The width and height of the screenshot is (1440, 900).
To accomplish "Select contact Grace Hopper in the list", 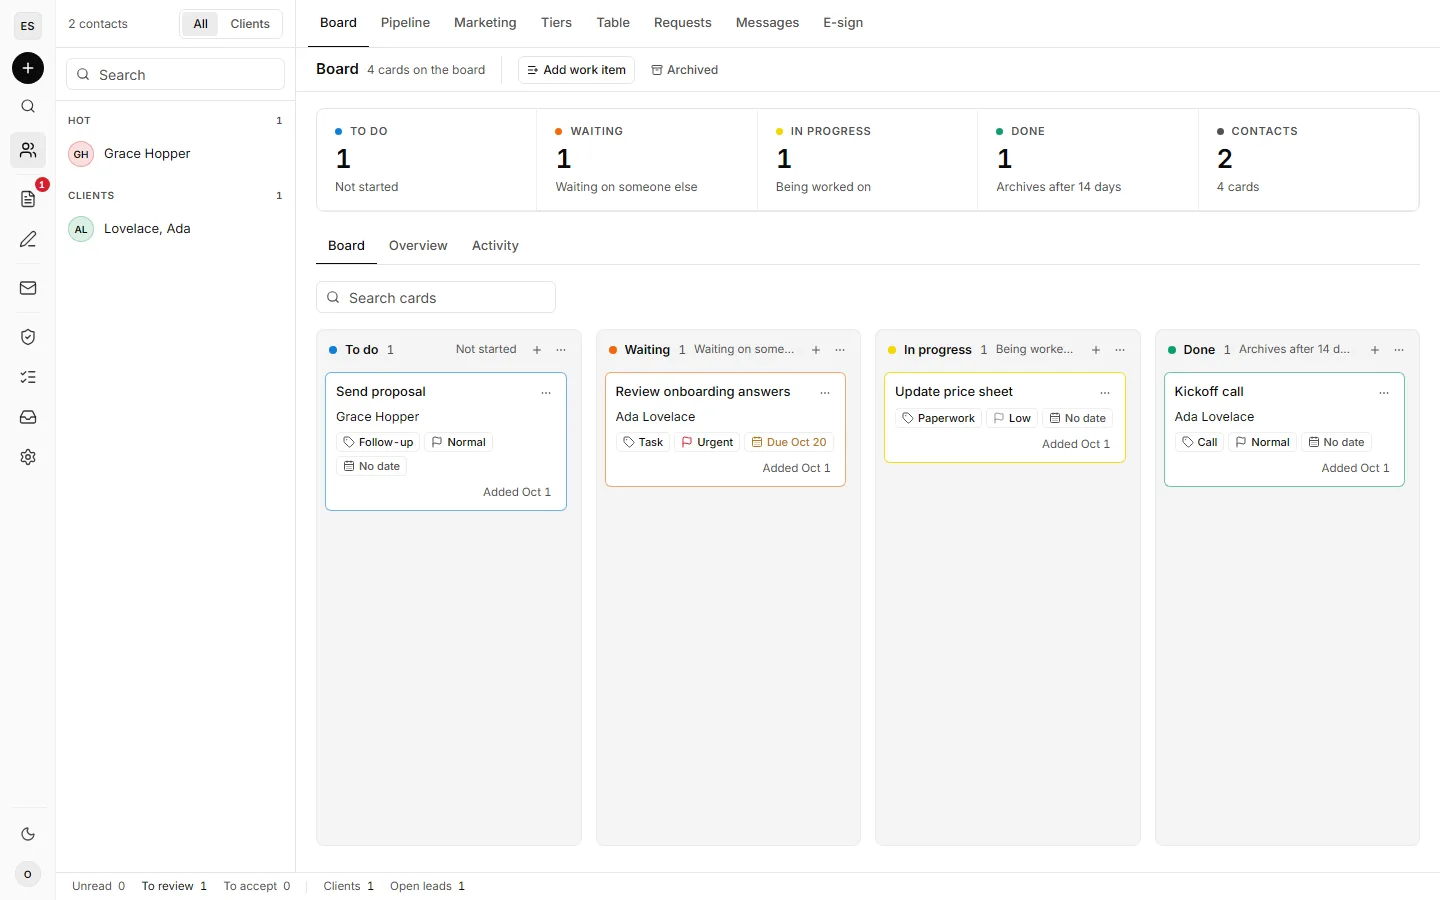I will tap(176, 154).
